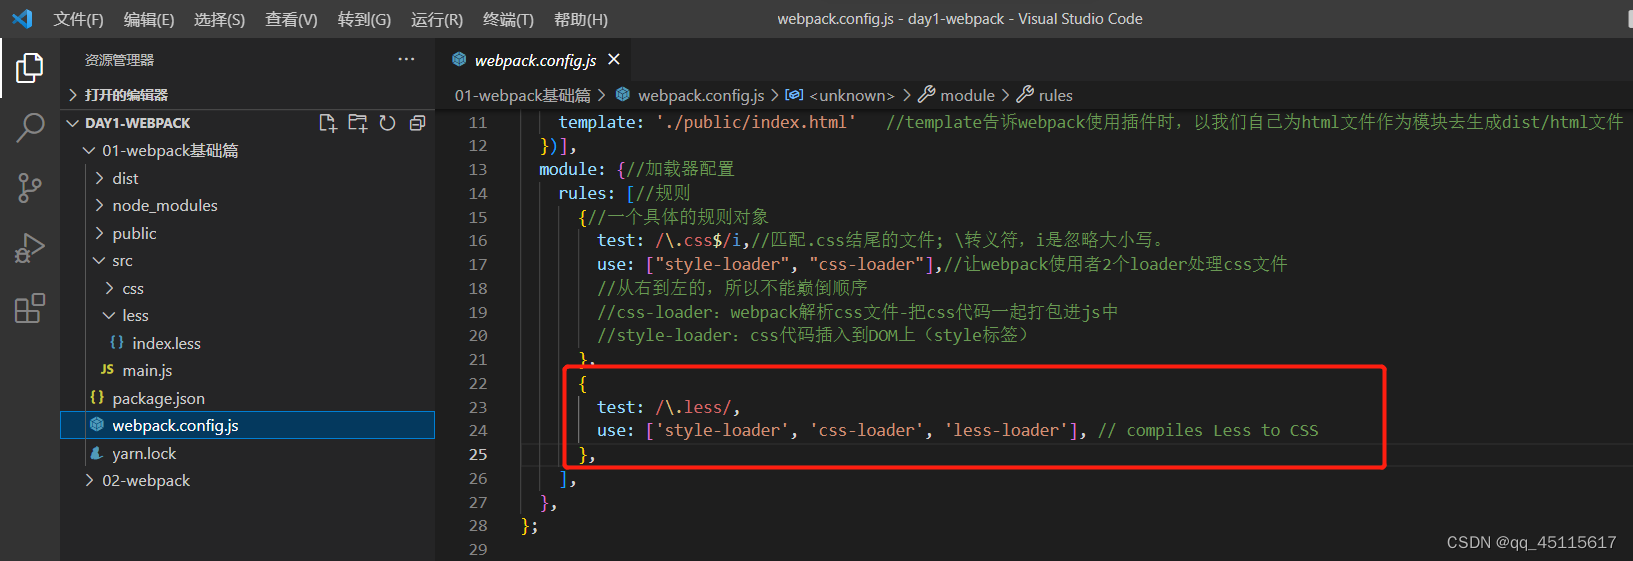Open package.json file

[248, 398]
